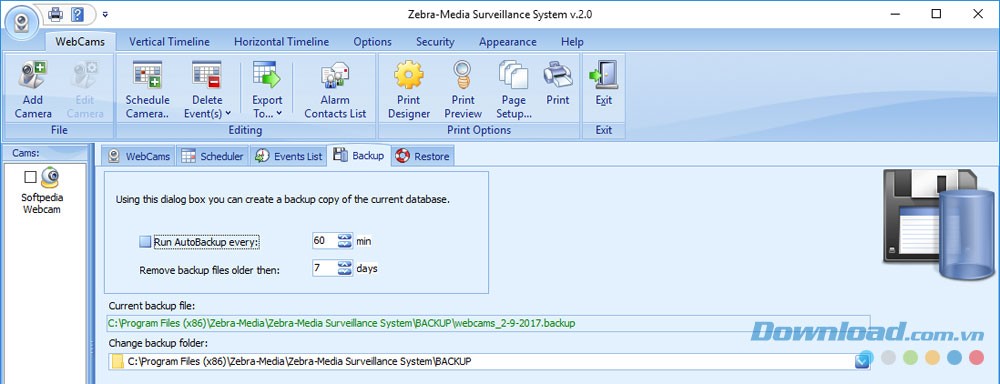
Task: Click the application orb webcam button
Action: pyautogui.click(x=21, y=23)
